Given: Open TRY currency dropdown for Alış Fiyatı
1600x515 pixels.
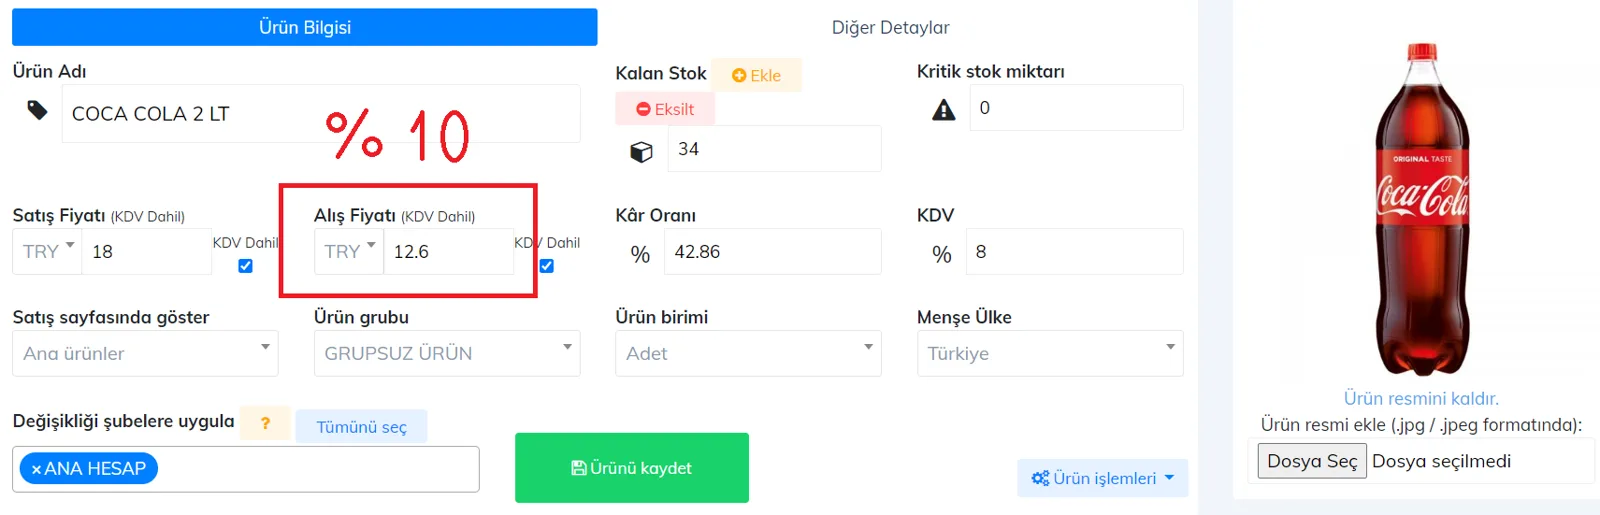Looking at the screenshot, I should click(x=349, y=251).
